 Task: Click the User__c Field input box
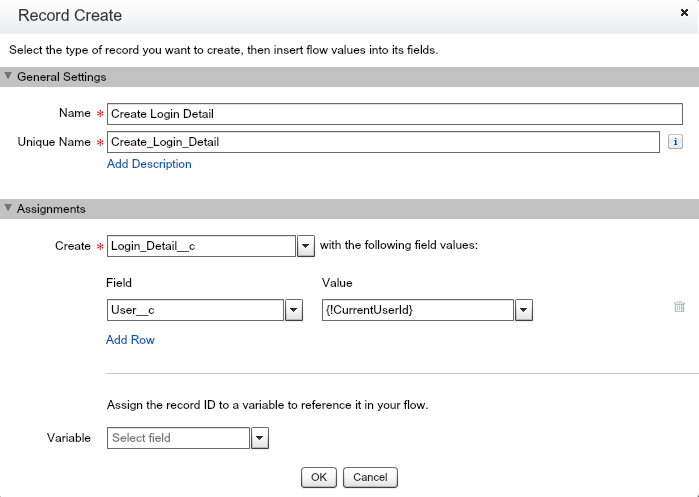click(195, 310)
